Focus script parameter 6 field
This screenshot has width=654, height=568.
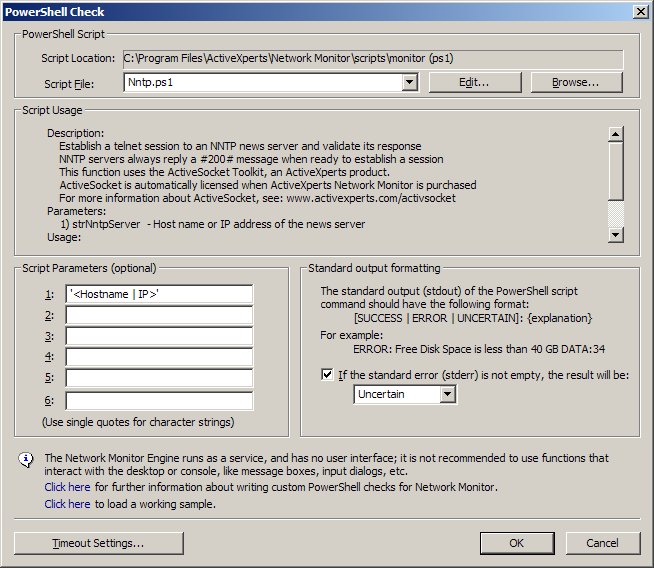click(x=159, y=400)
